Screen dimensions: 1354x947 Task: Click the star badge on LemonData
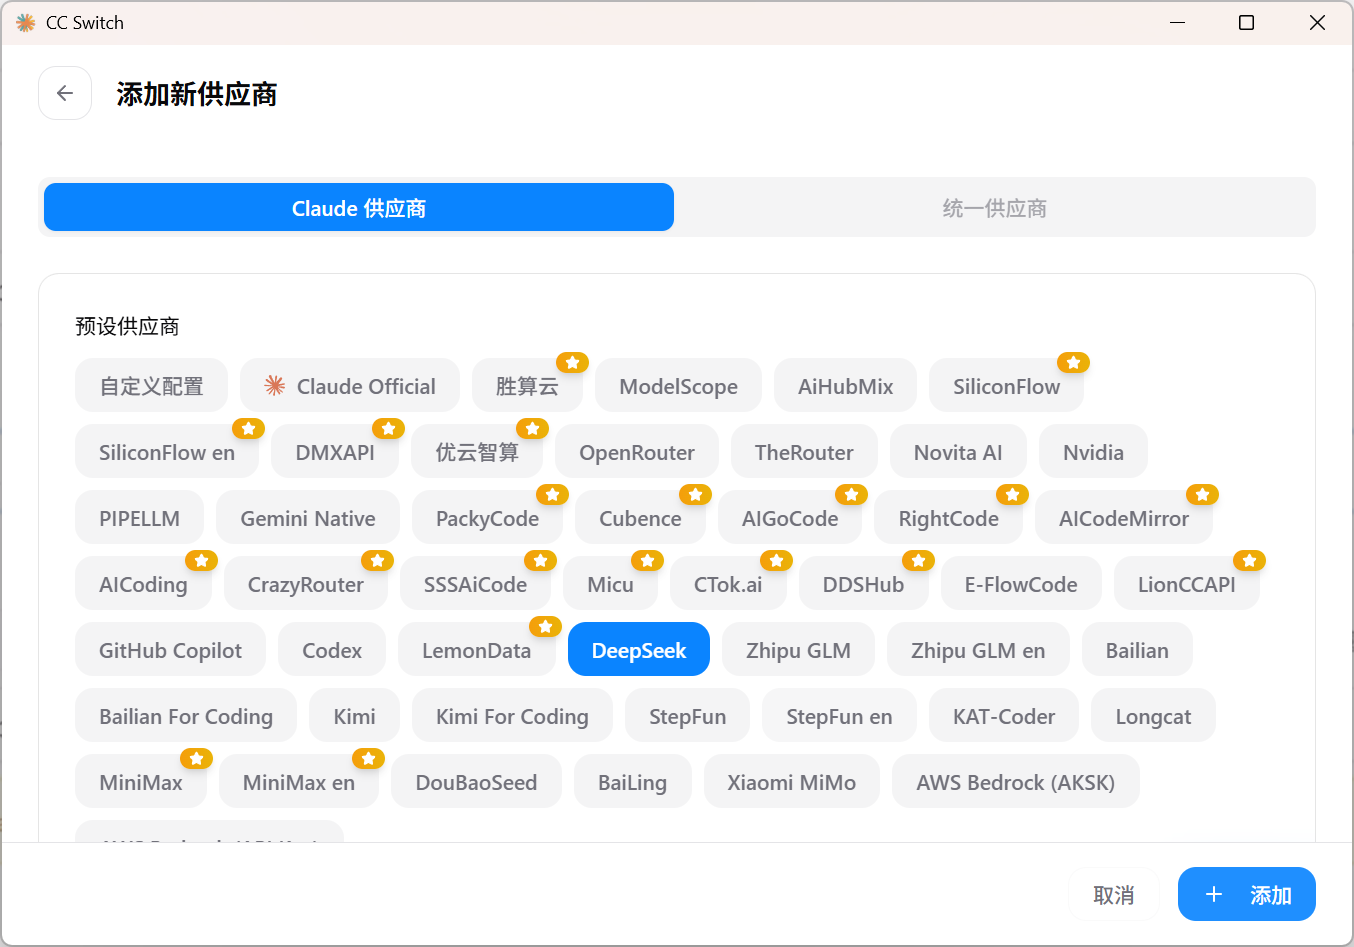(545, 626)
